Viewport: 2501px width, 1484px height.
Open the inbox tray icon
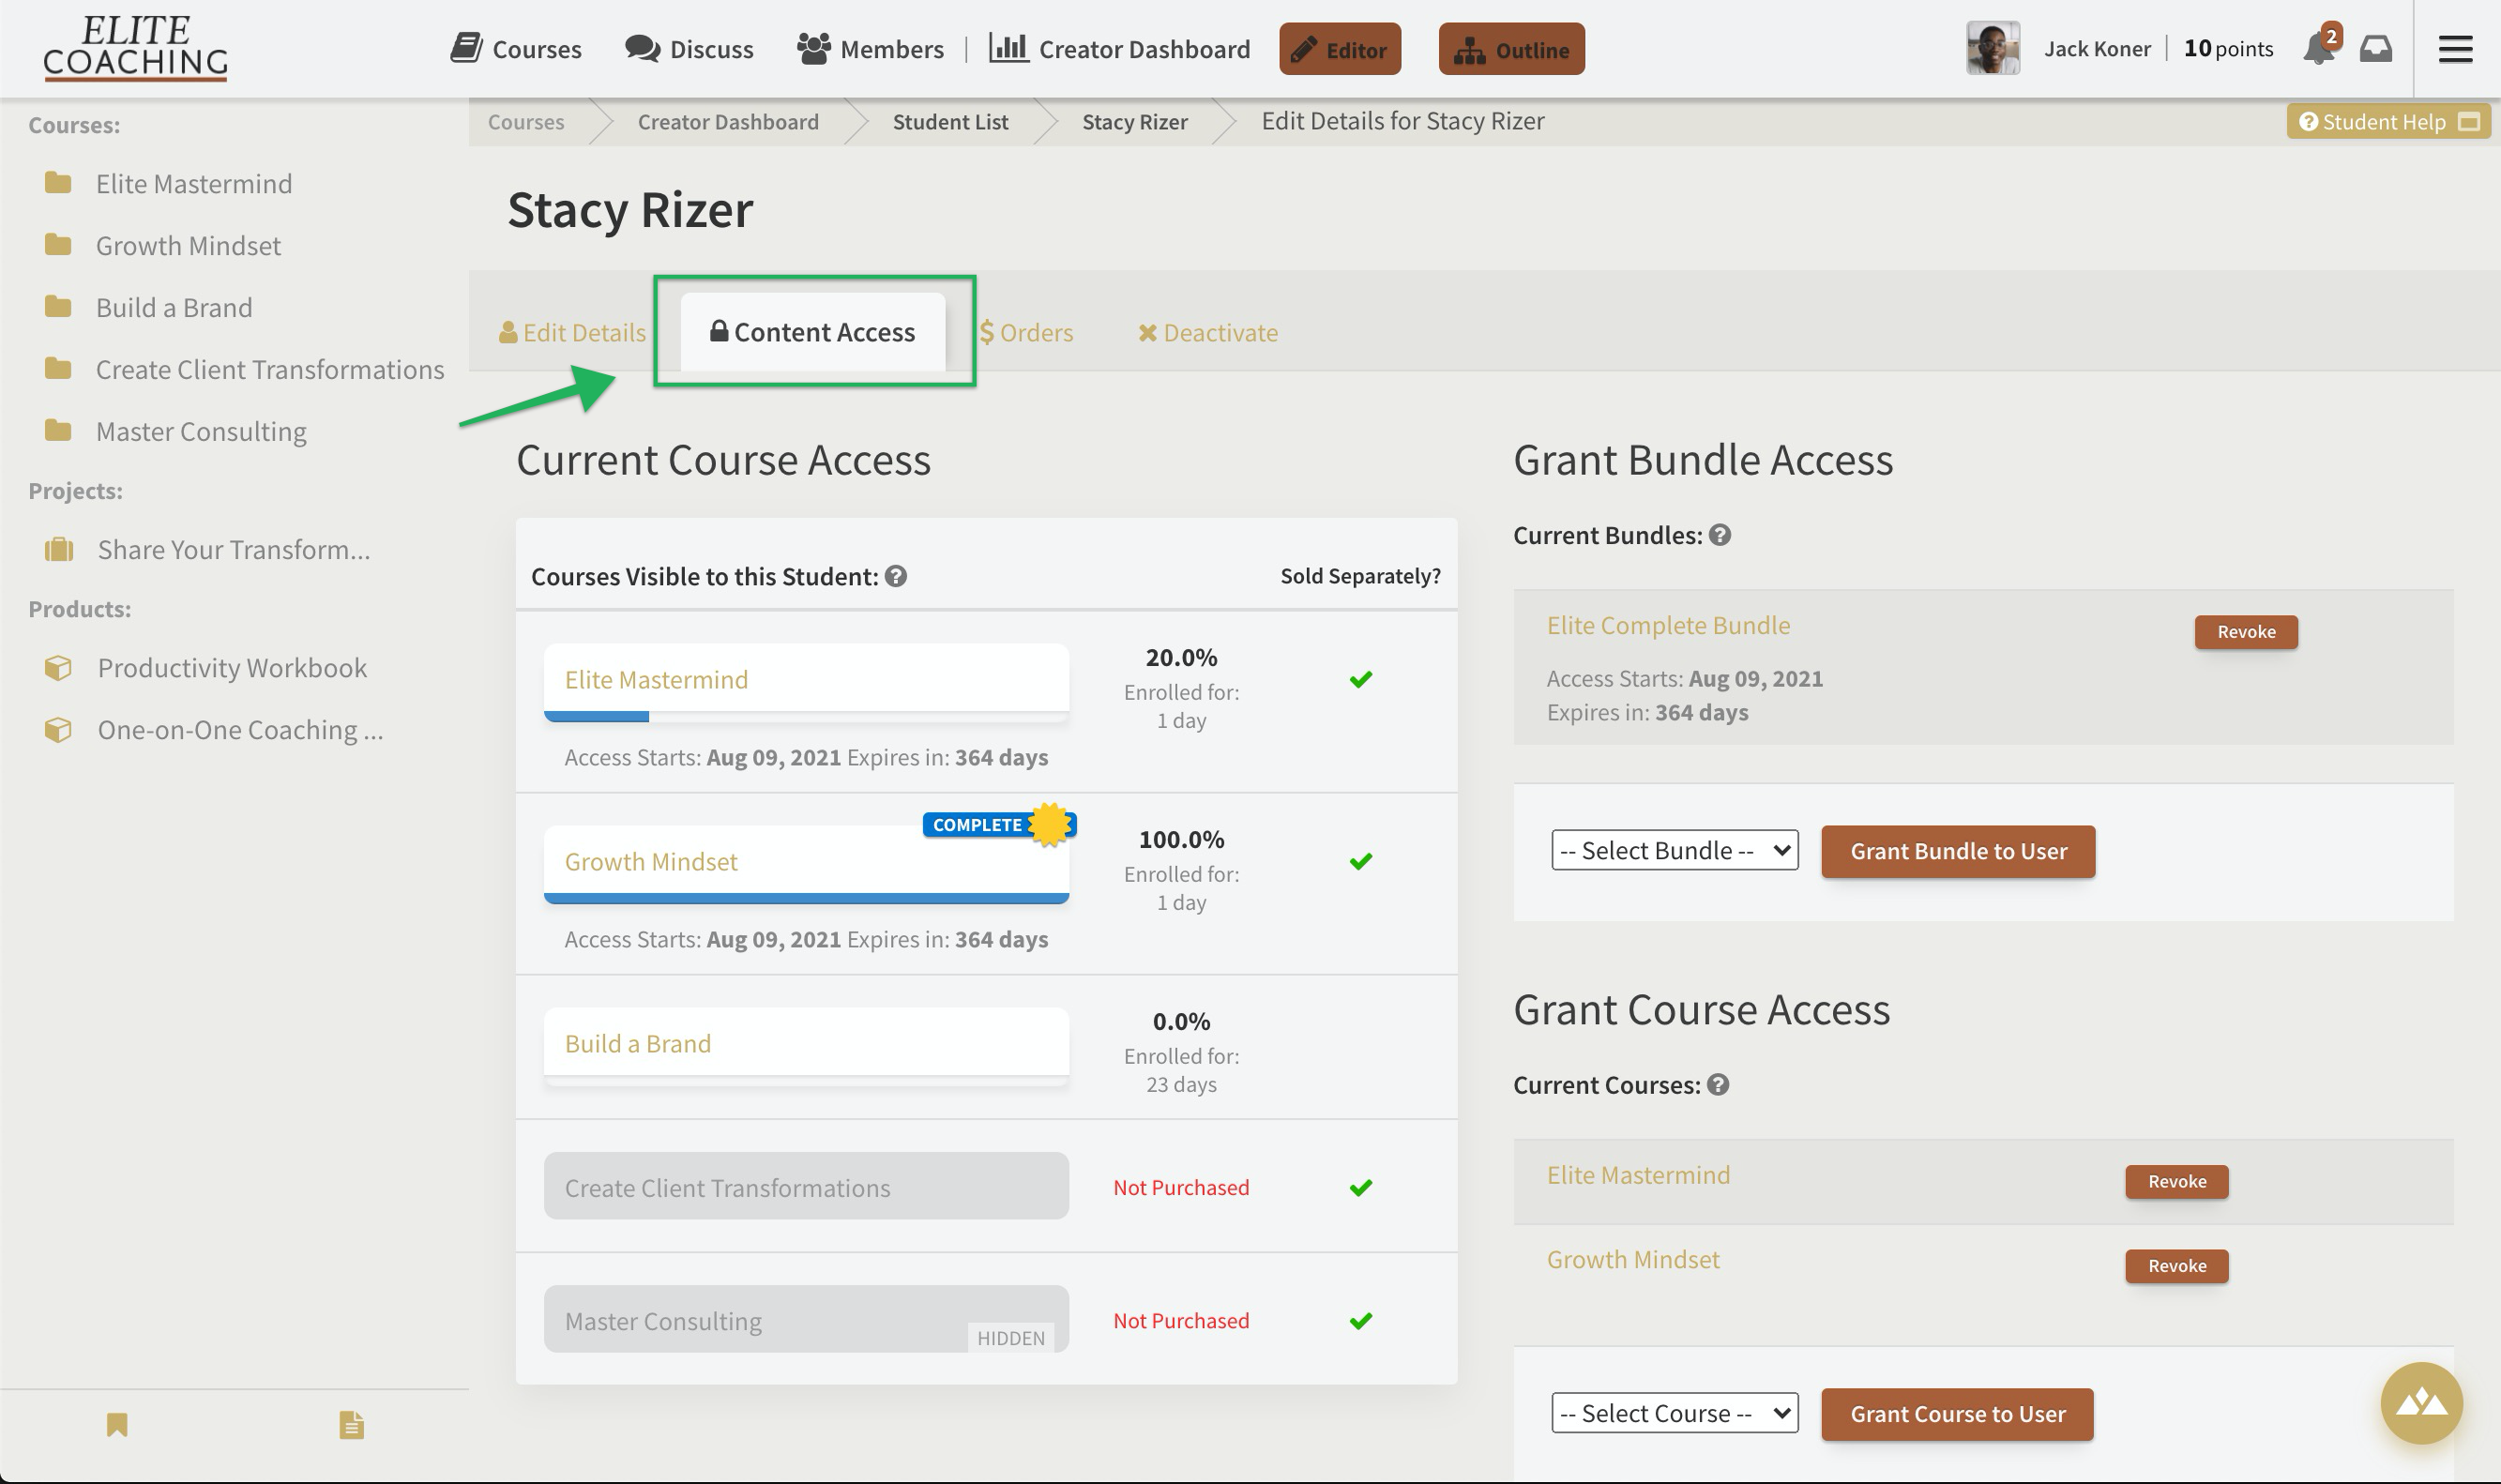[2378, 48]
